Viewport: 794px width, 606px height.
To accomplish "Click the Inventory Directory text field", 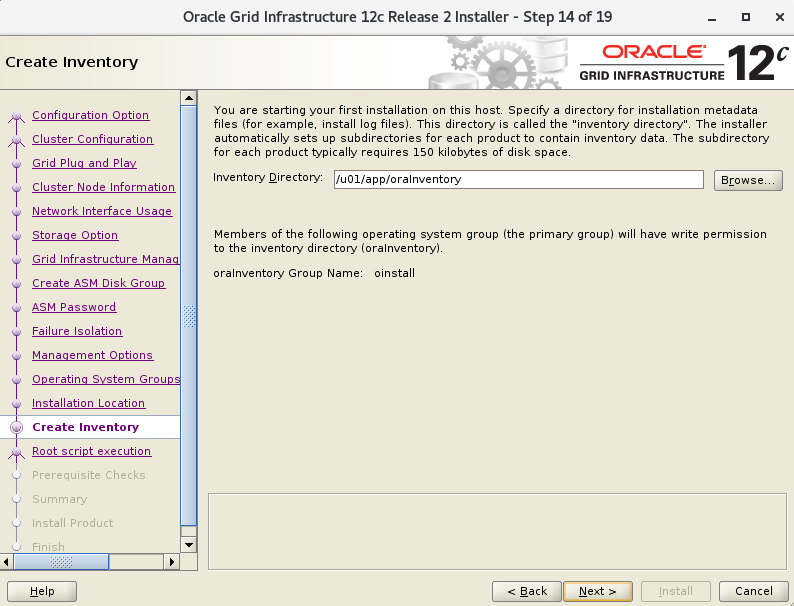I will pos(518,179).
